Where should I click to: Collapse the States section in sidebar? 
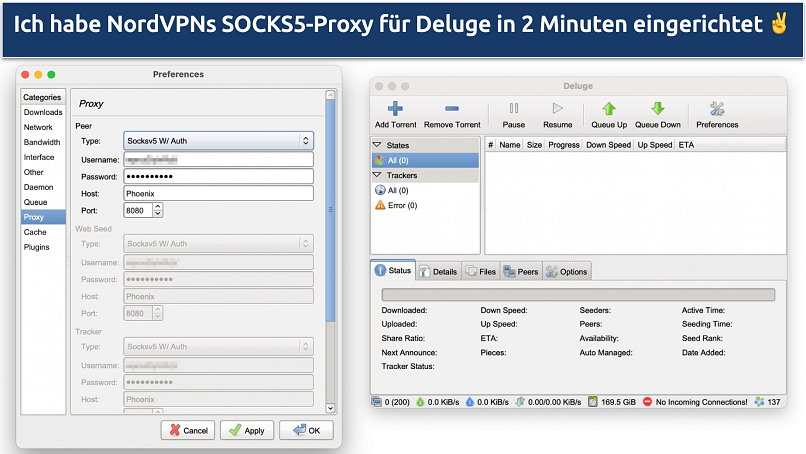tap(378, 145)
